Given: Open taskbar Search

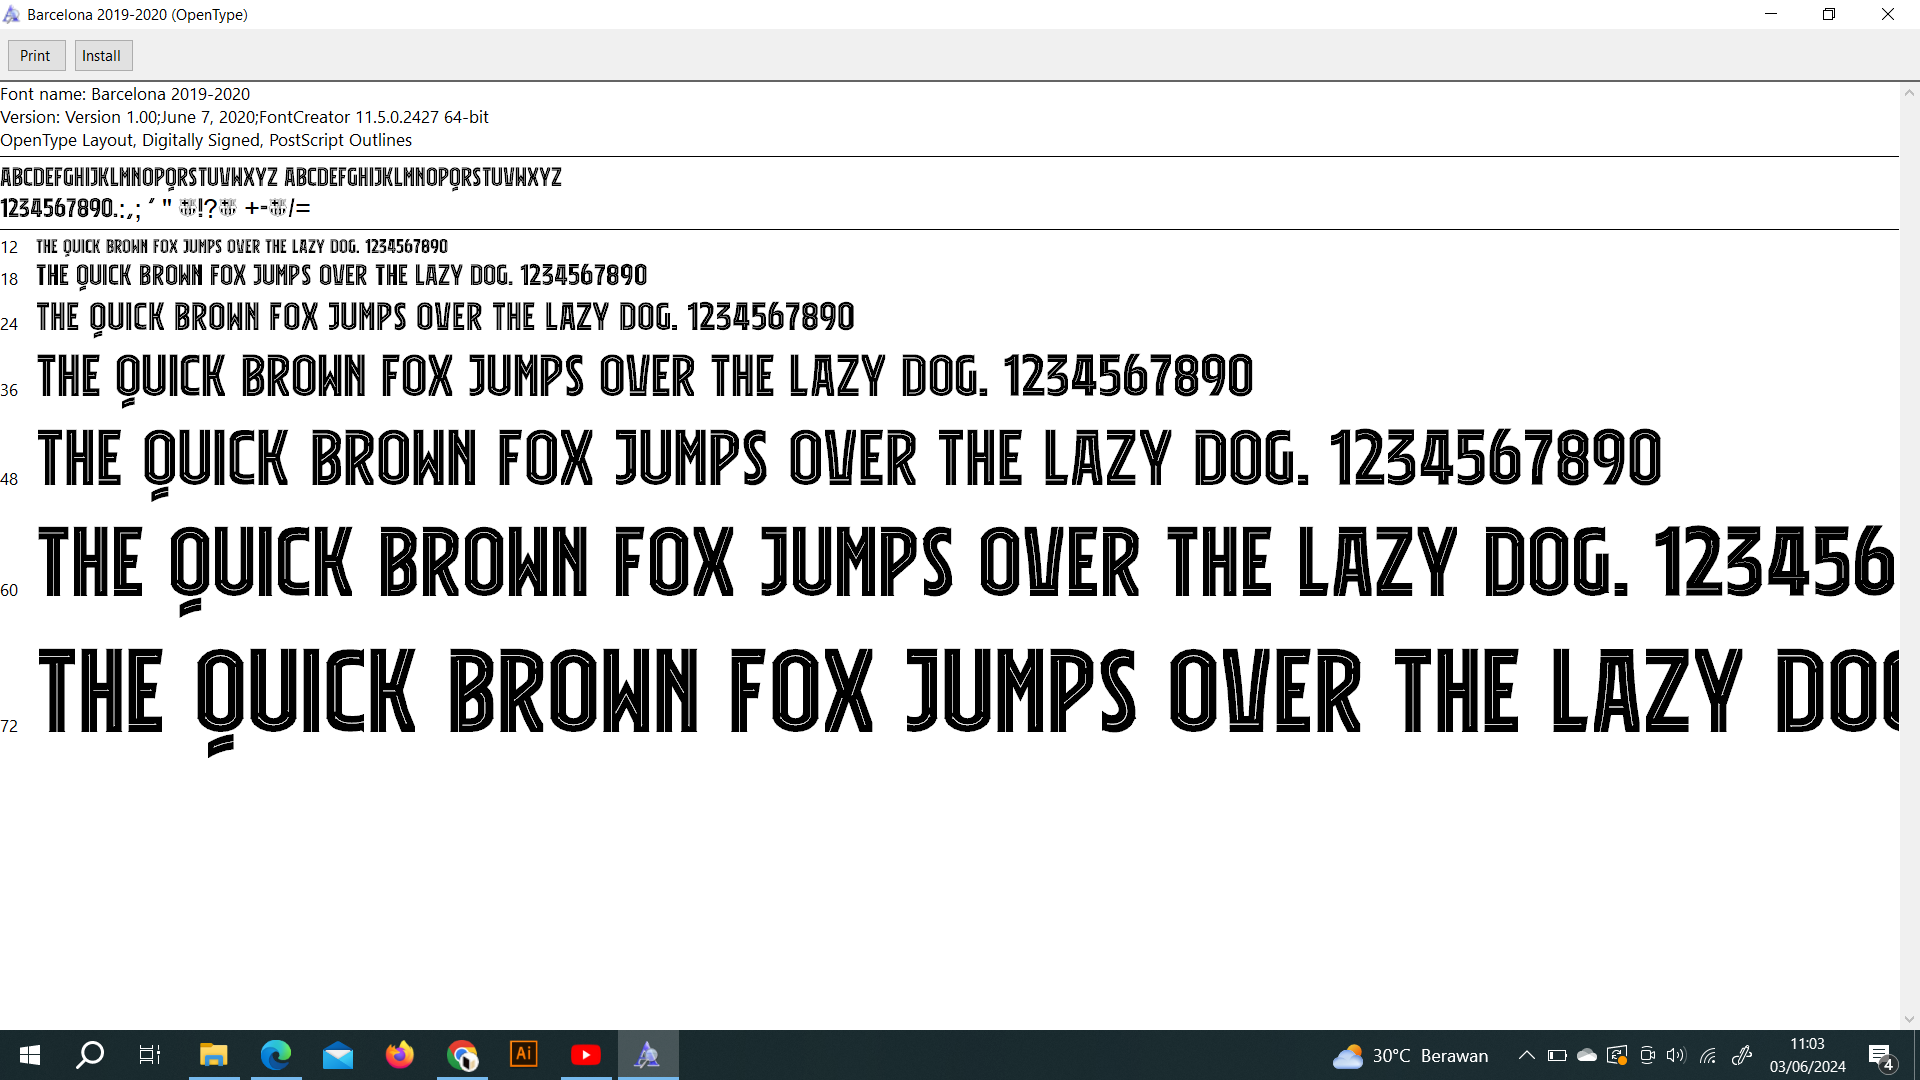Looking at the screenshot, I should 90,1055.
